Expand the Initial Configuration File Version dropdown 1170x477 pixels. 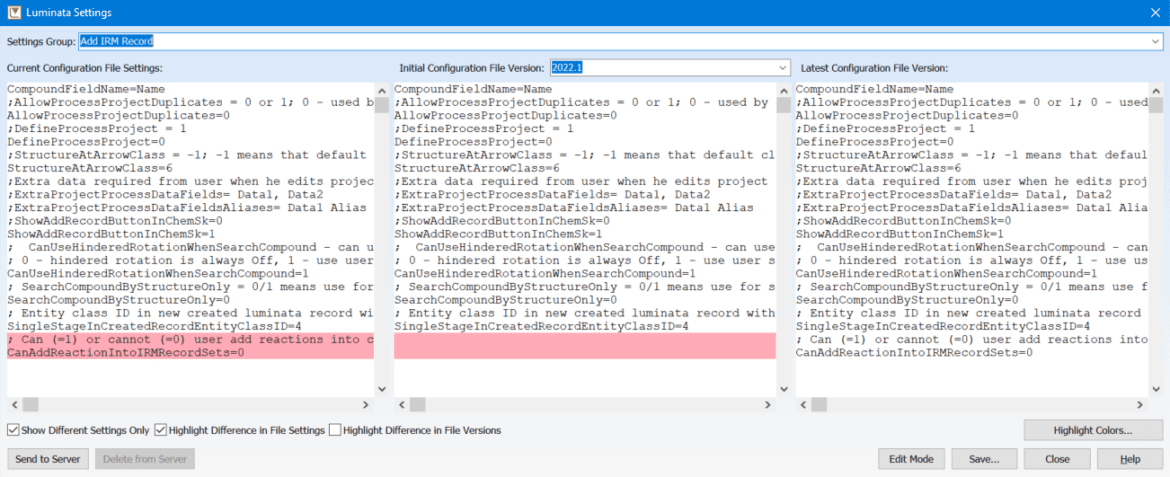[781, 68]
